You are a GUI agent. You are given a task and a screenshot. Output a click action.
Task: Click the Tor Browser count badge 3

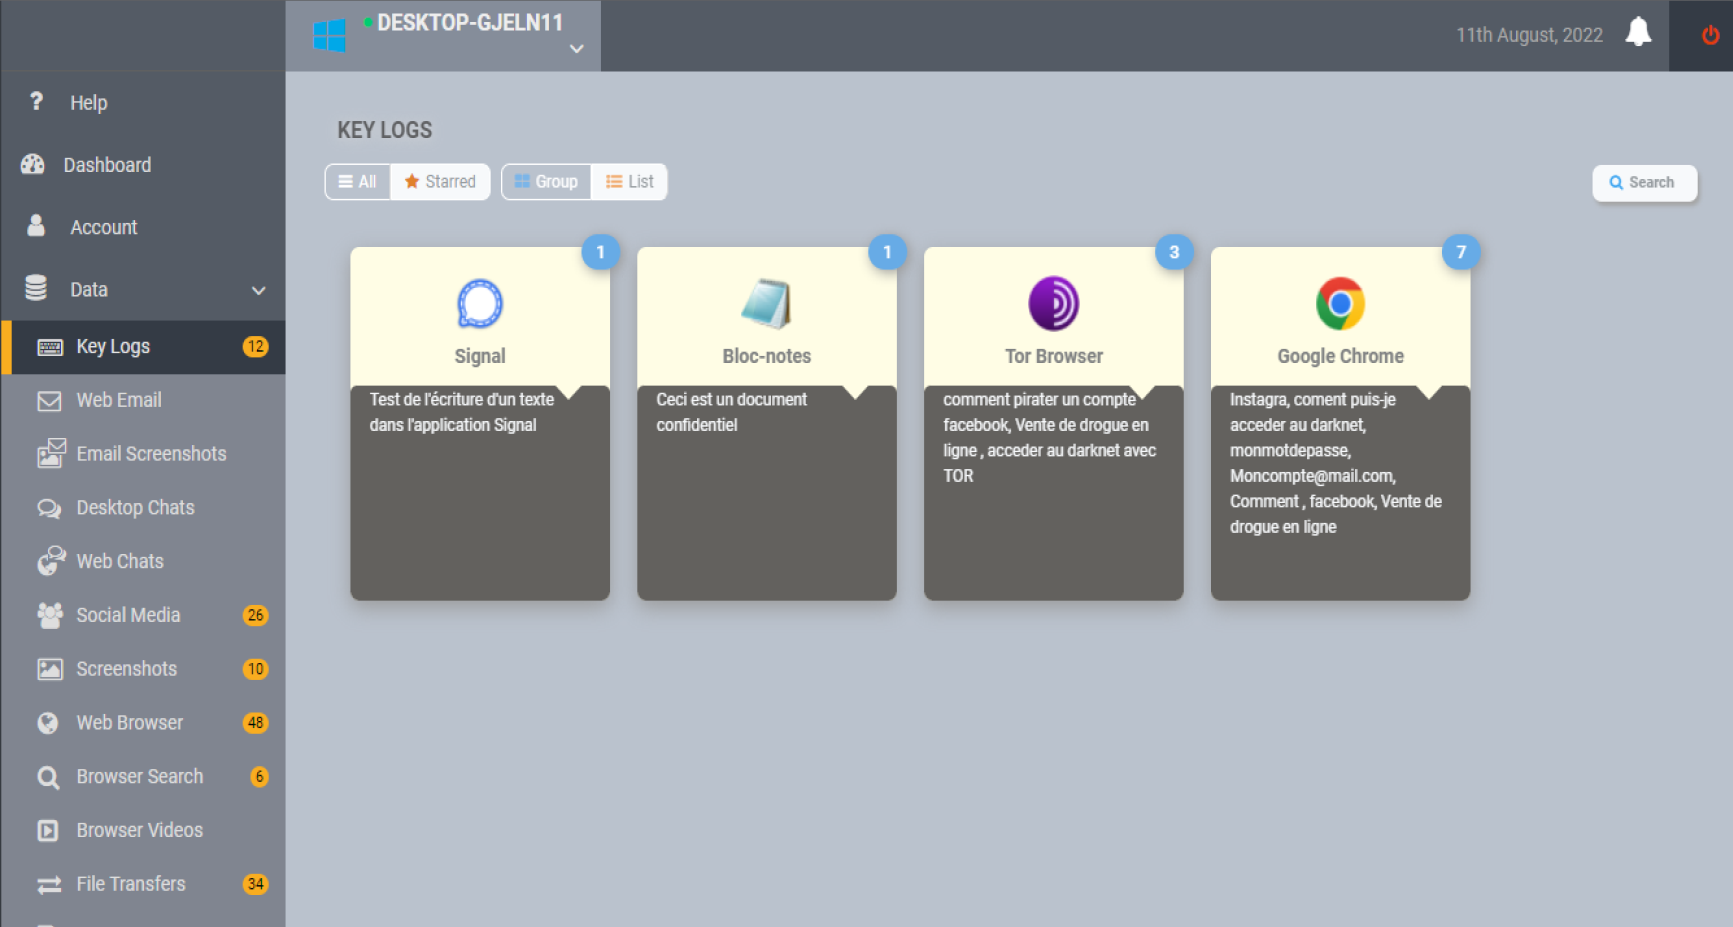click(1174, 252)
